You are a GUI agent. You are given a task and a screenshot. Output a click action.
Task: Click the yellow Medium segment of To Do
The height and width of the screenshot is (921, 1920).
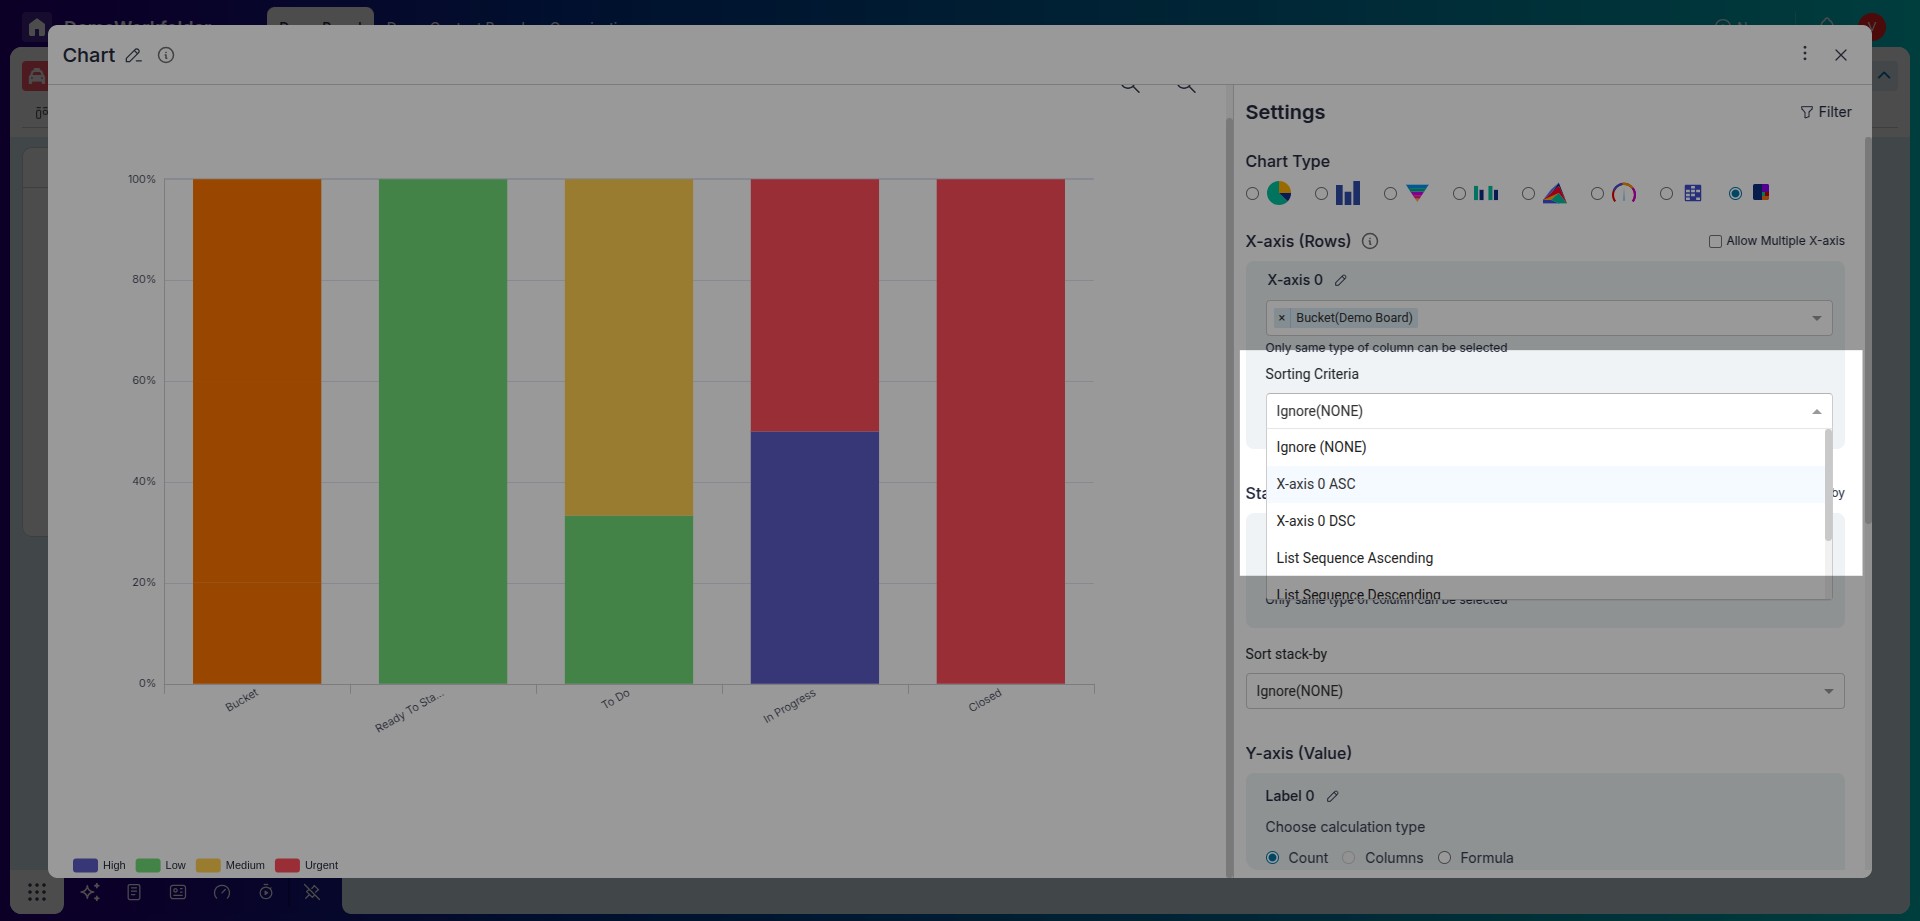pyautogui.click(x=629, y=348)
